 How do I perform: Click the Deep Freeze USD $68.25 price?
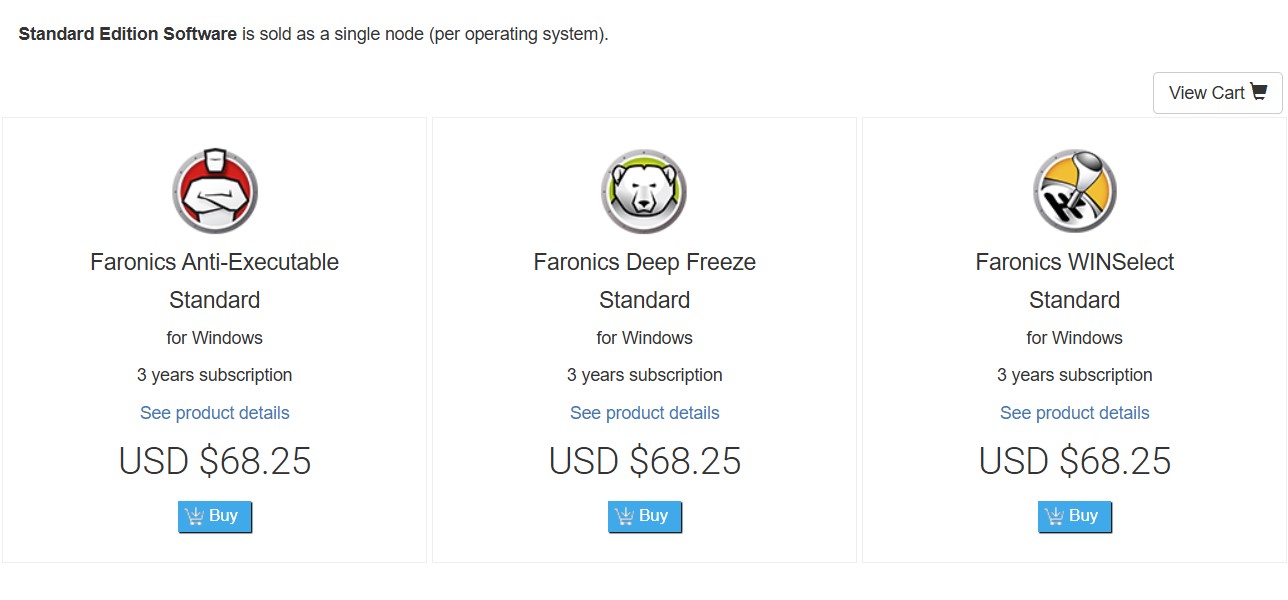pyautogui.click(x=645, y=461)
